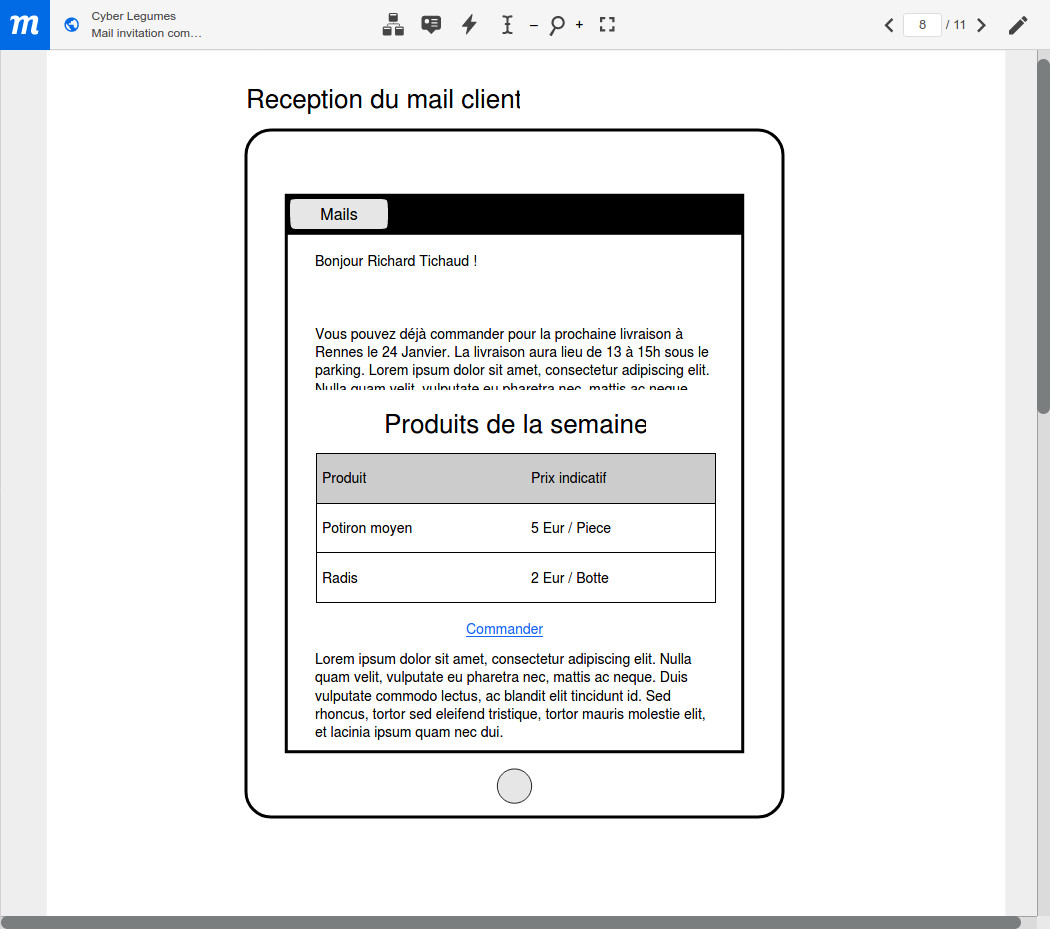
Task: Click the vertical scrollbar thumb
Action: 1043,235
